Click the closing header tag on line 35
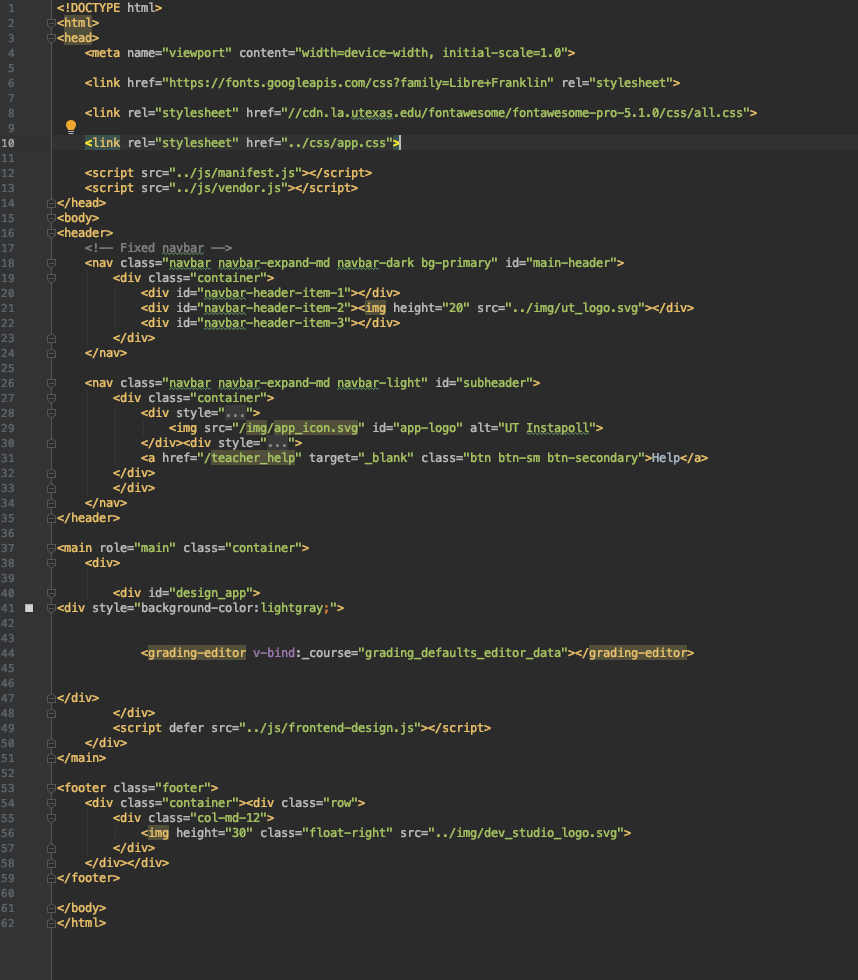This screenshot has height=980, width=858. (x=88, y=518)
